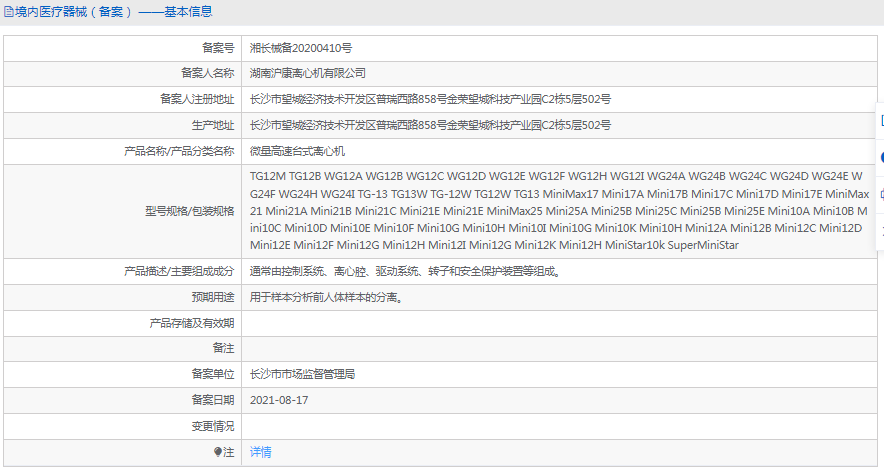The width and height of the screenshot is (884, 475).
Task: Click the 境内医疗器械（备案）——基本信息 header title
Action: point(113,12)
